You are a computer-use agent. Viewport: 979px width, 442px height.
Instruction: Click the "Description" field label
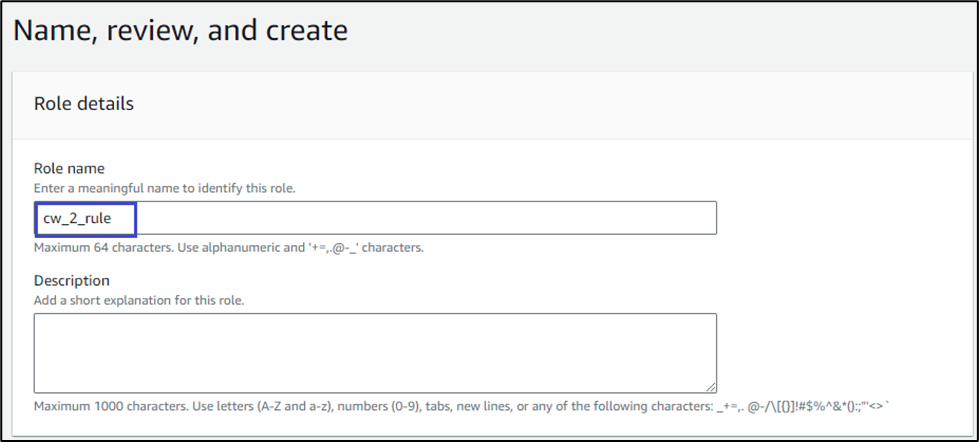[x=71, y=280]
